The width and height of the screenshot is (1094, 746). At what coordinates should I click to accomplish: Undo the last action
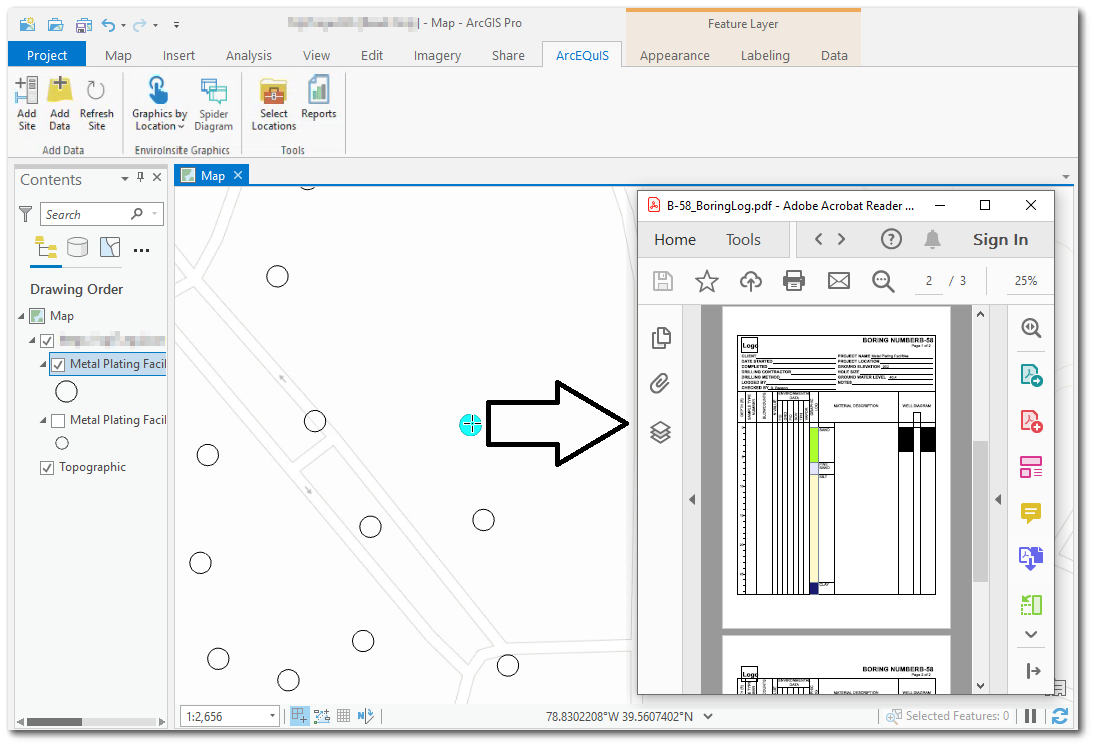point(108,24)
